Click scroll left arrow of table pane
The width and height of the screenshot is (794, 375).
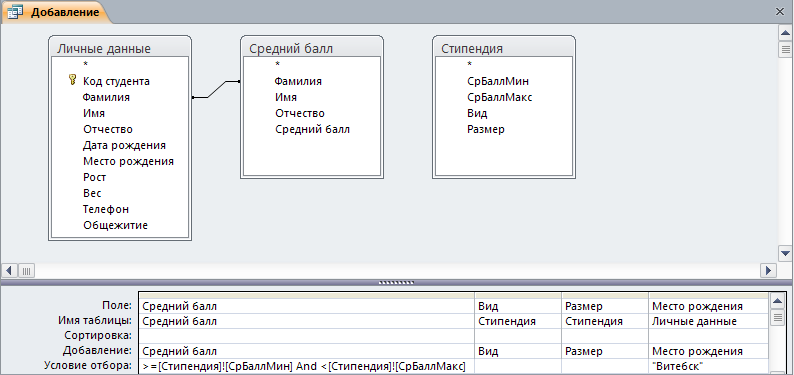click(x=10, y=270)
